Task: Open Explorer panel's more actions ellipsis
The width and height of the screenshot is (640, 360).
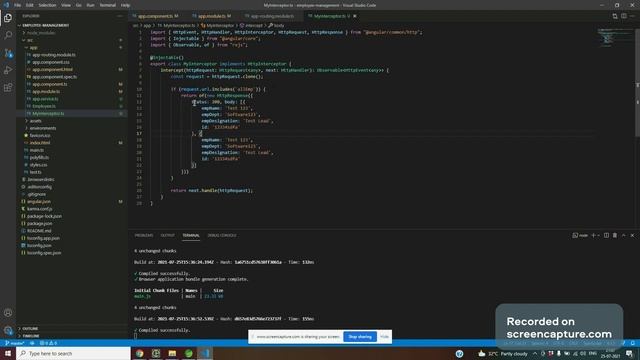Action: [x=120, y=16]
